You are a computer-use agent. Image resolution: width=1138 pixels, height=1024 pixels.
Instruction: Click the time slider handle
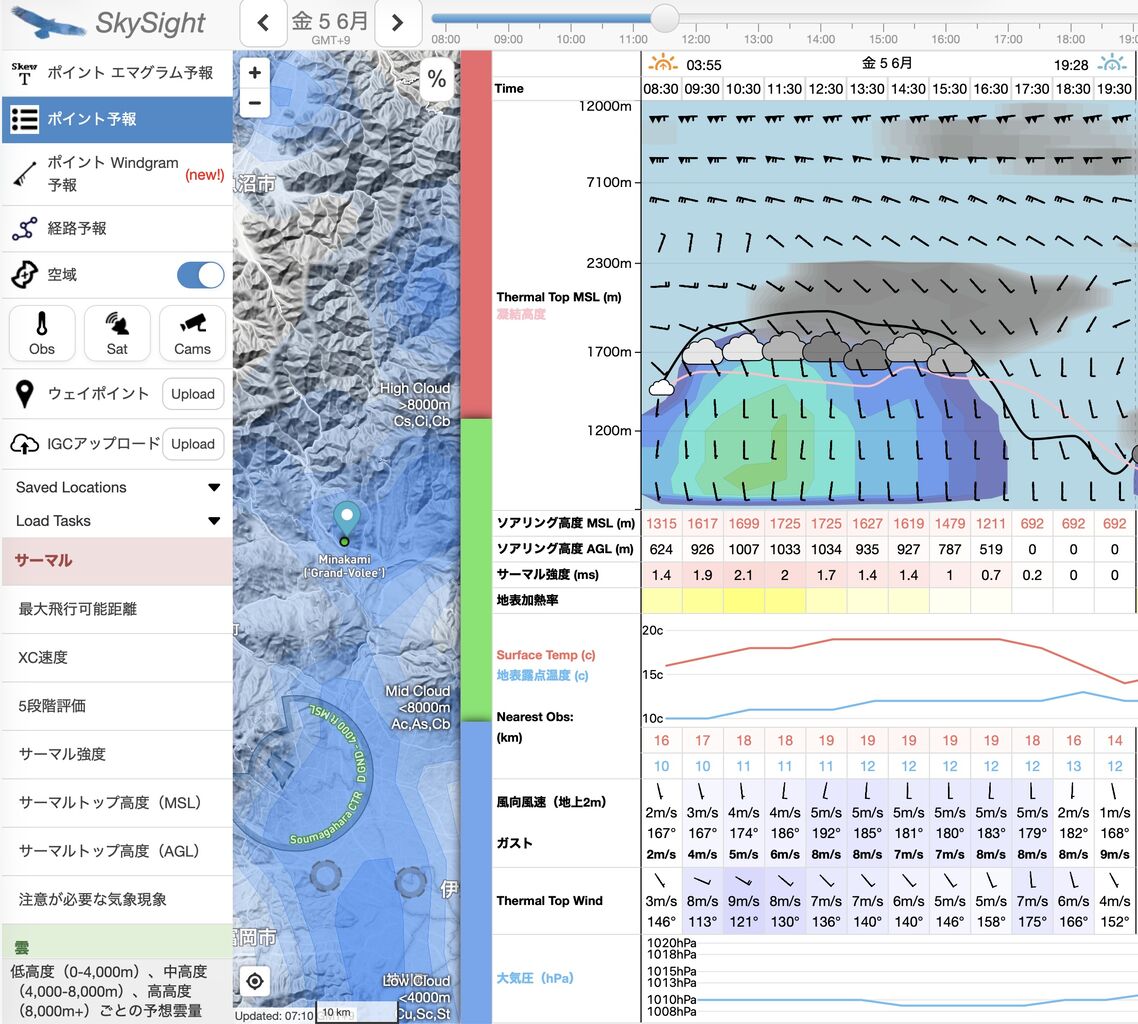(x=664, y=17)
